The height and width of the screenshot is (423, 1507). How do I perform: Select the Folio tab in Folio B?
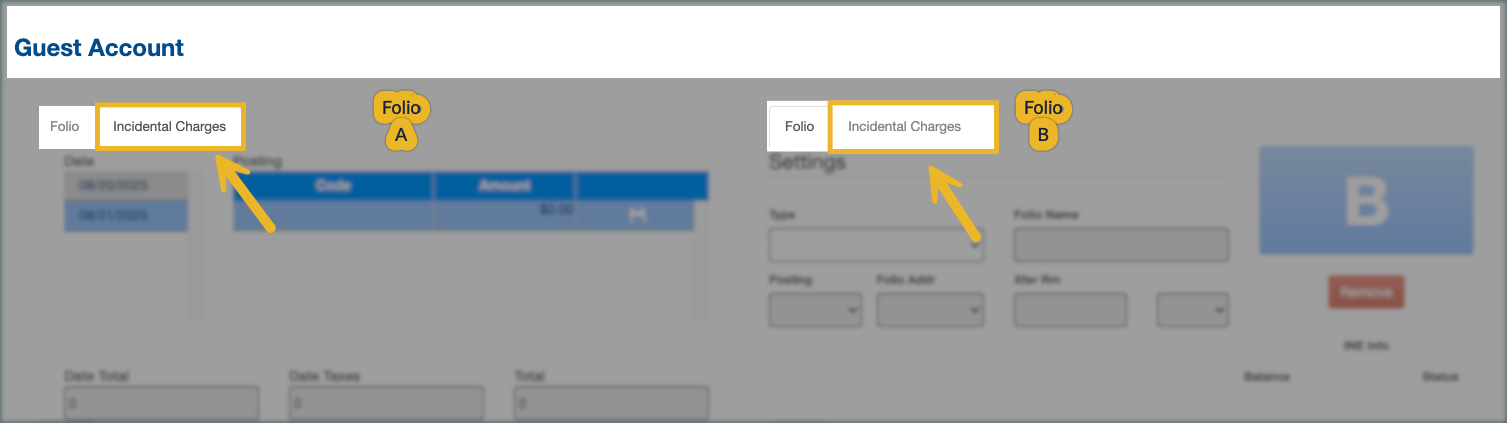(799, 127)
